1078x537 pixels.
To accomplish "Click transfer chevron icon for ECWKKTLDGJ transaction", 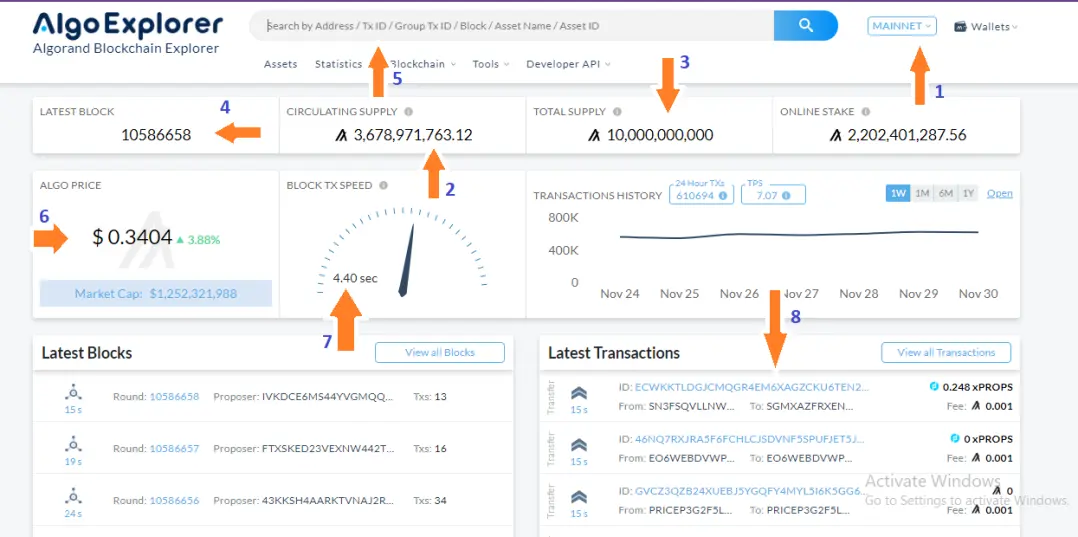I will pos(579,393).
